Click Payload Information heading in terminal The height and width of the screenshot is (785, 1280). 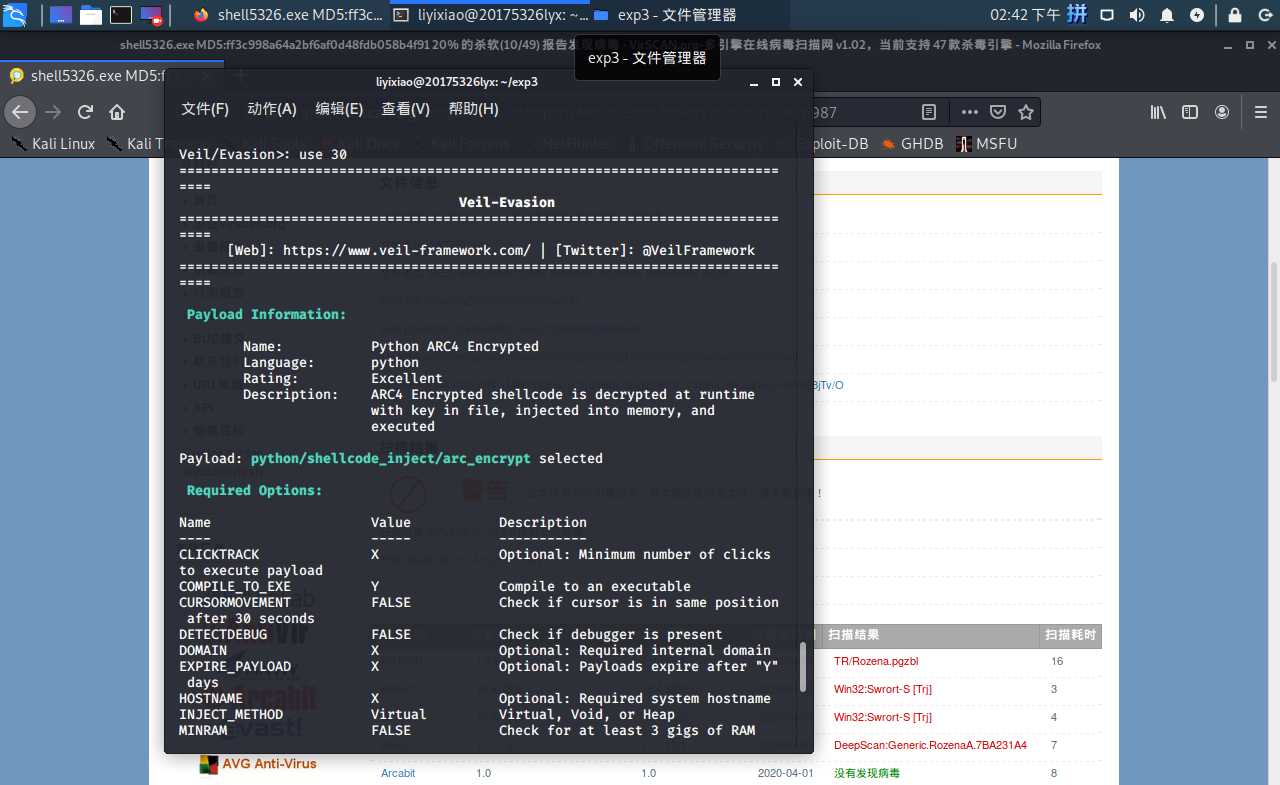[x=267, y=314]
